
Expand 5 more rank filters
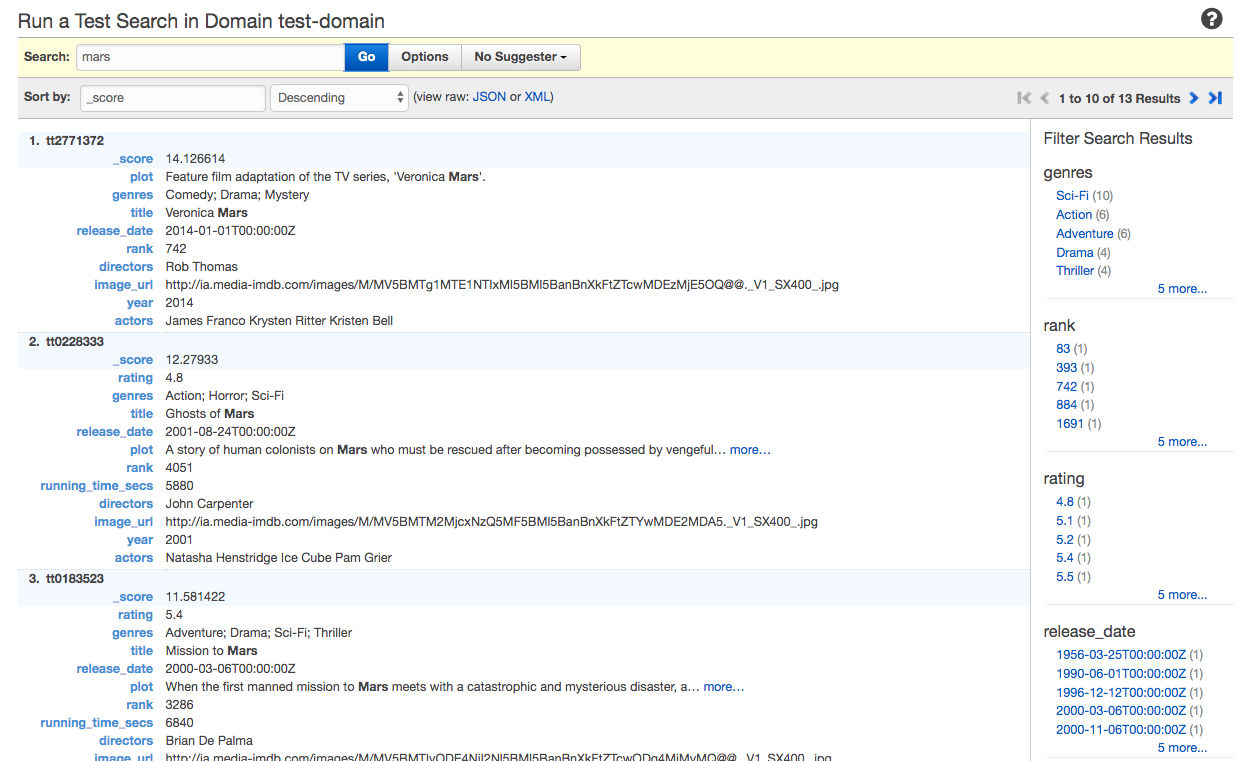tap(1181, 442)
